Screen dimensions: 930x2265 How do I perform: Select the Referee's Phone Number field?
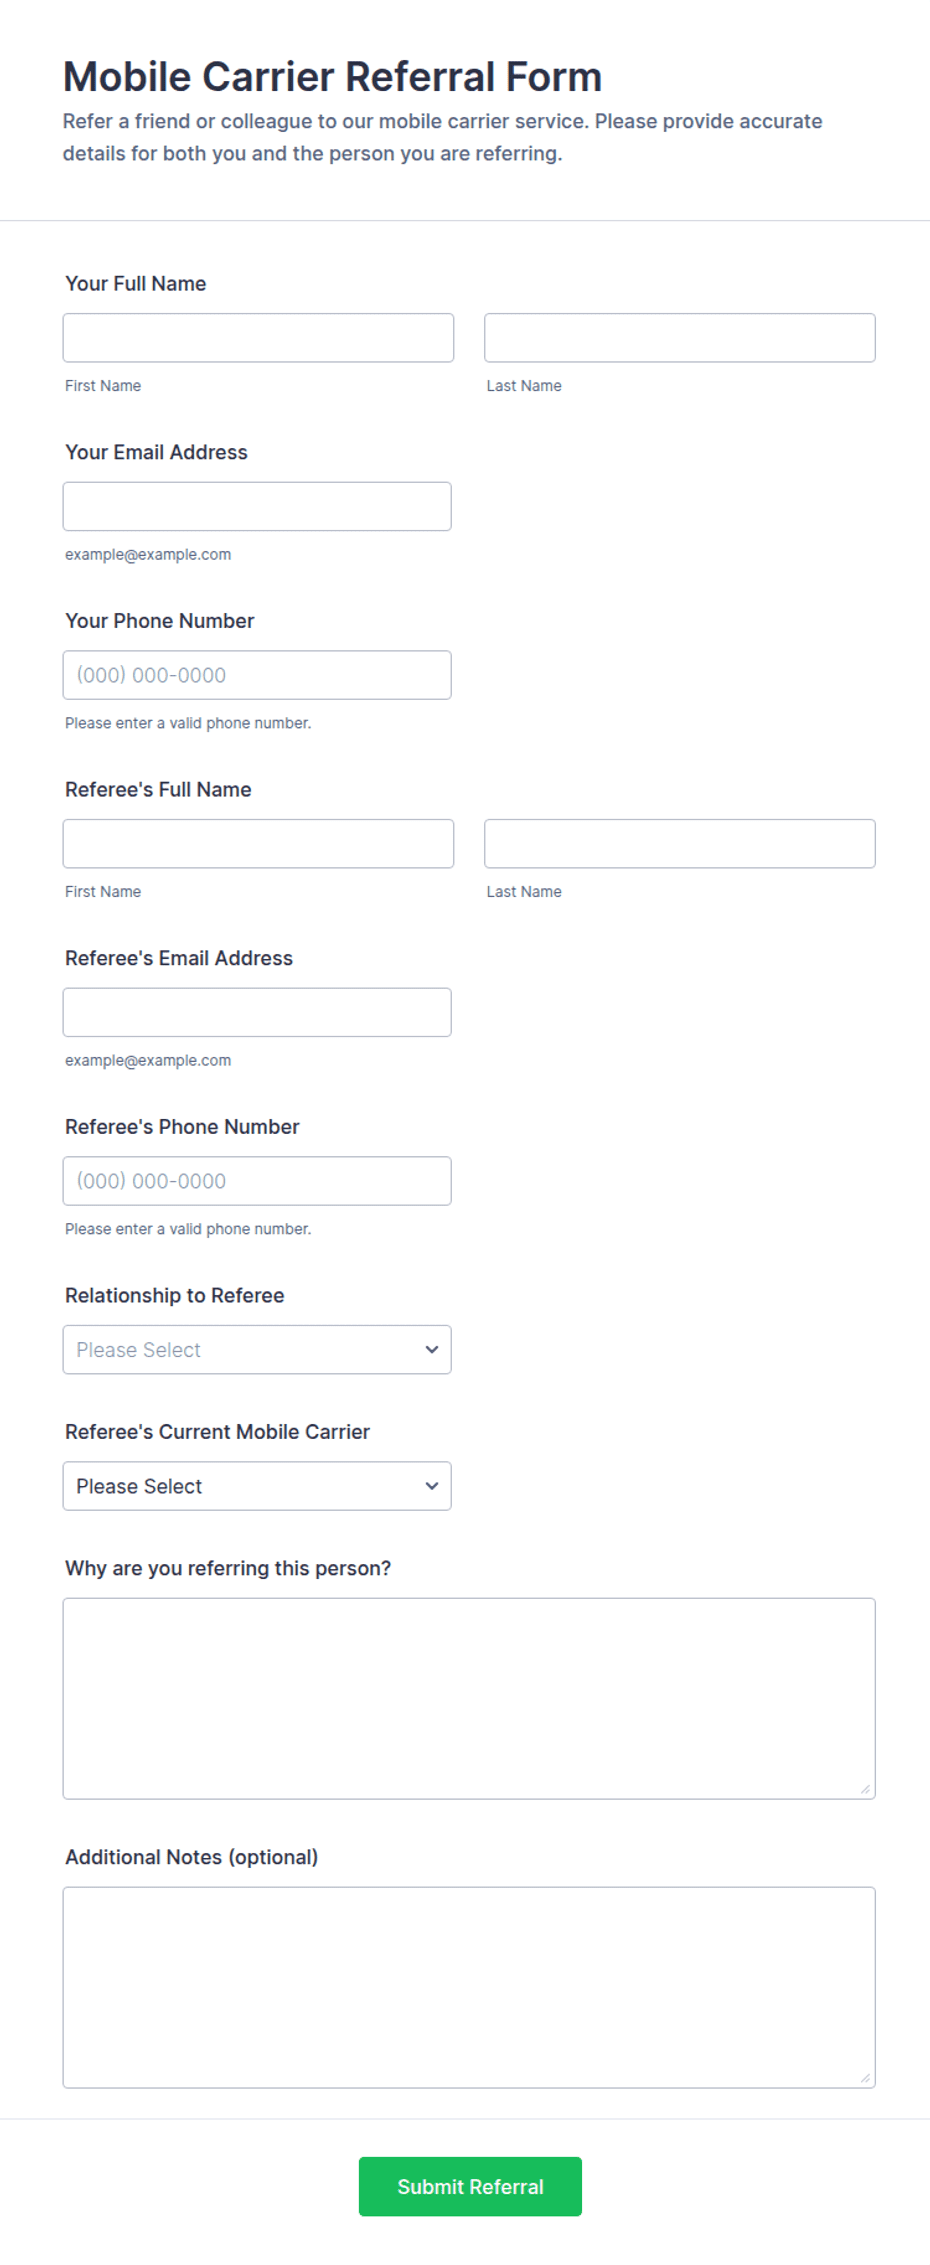point(257,1181)
